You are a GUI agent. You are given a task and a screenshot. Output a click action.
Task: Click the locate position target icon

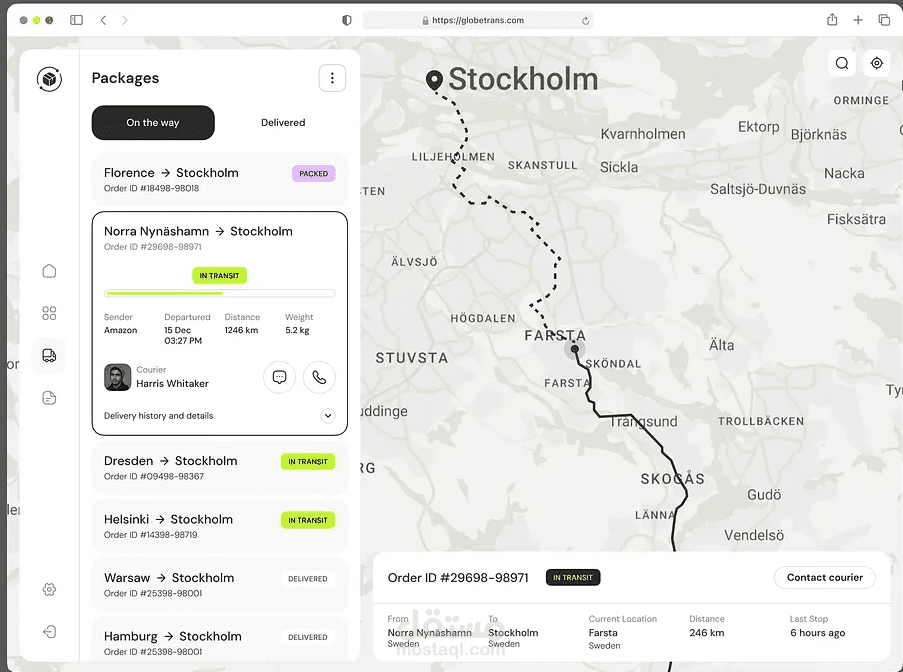(877, 62)
